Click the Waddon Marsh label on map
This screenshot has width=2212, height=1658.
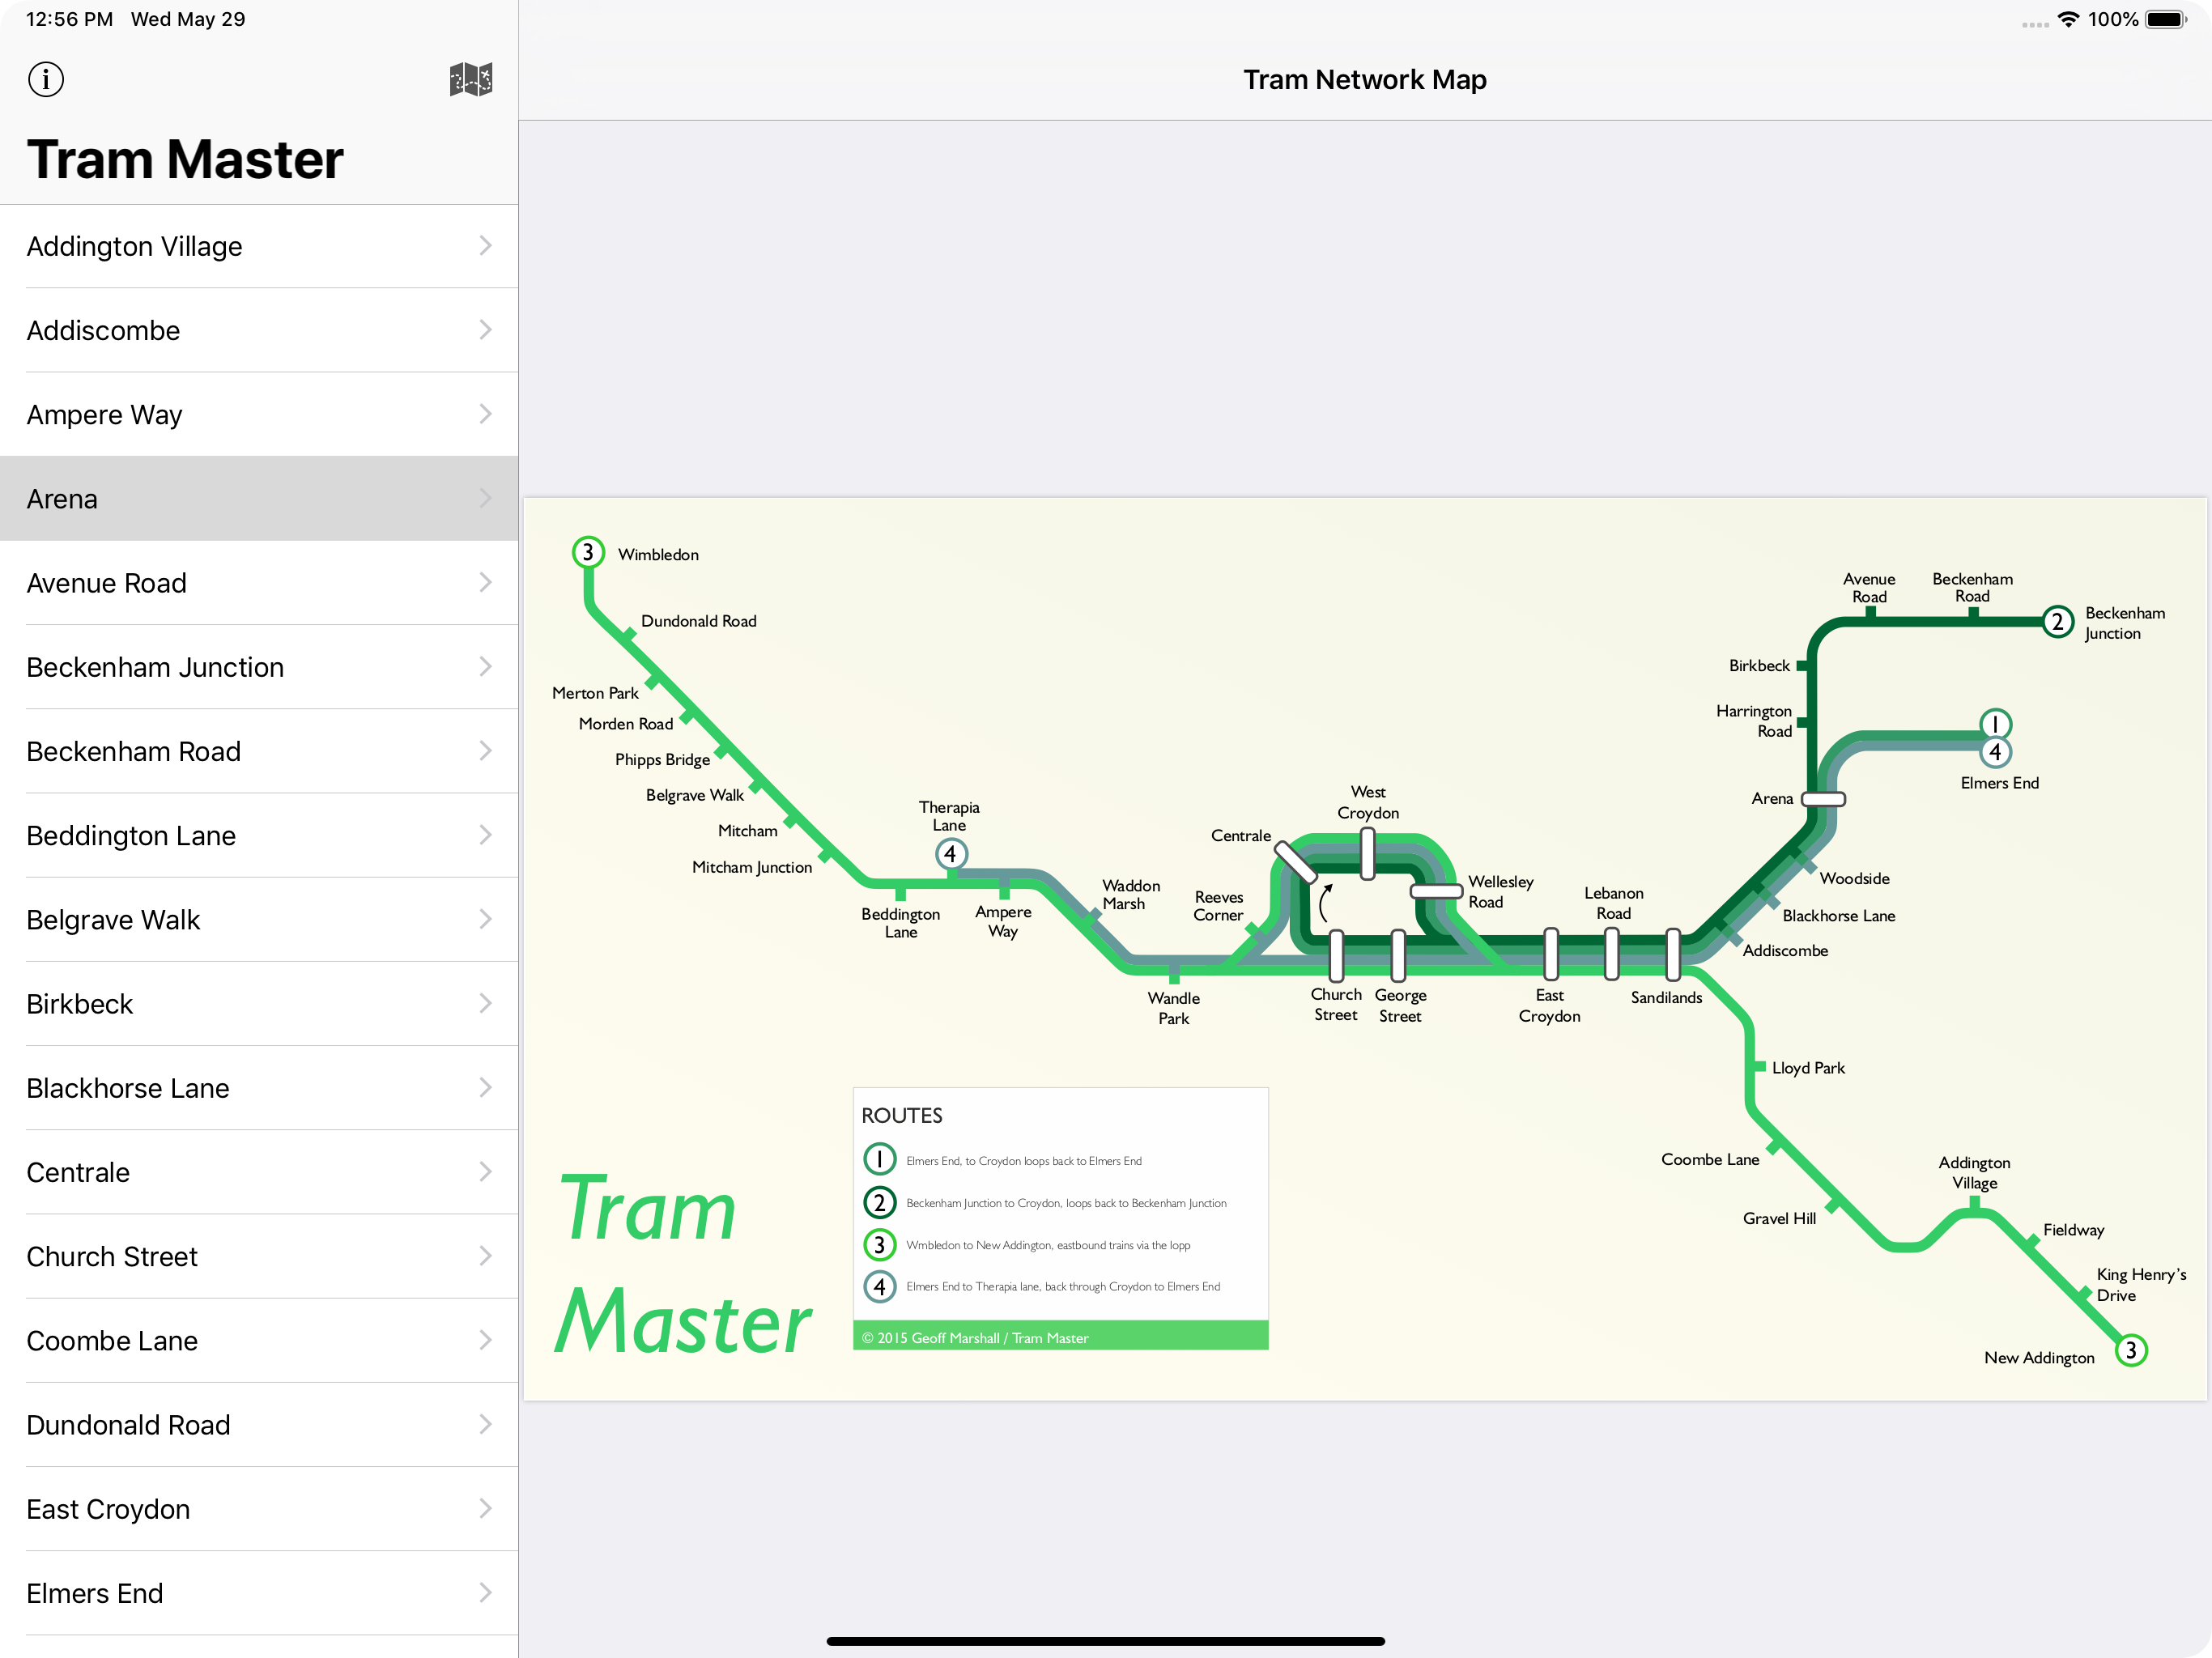[x=1131, y=895]
